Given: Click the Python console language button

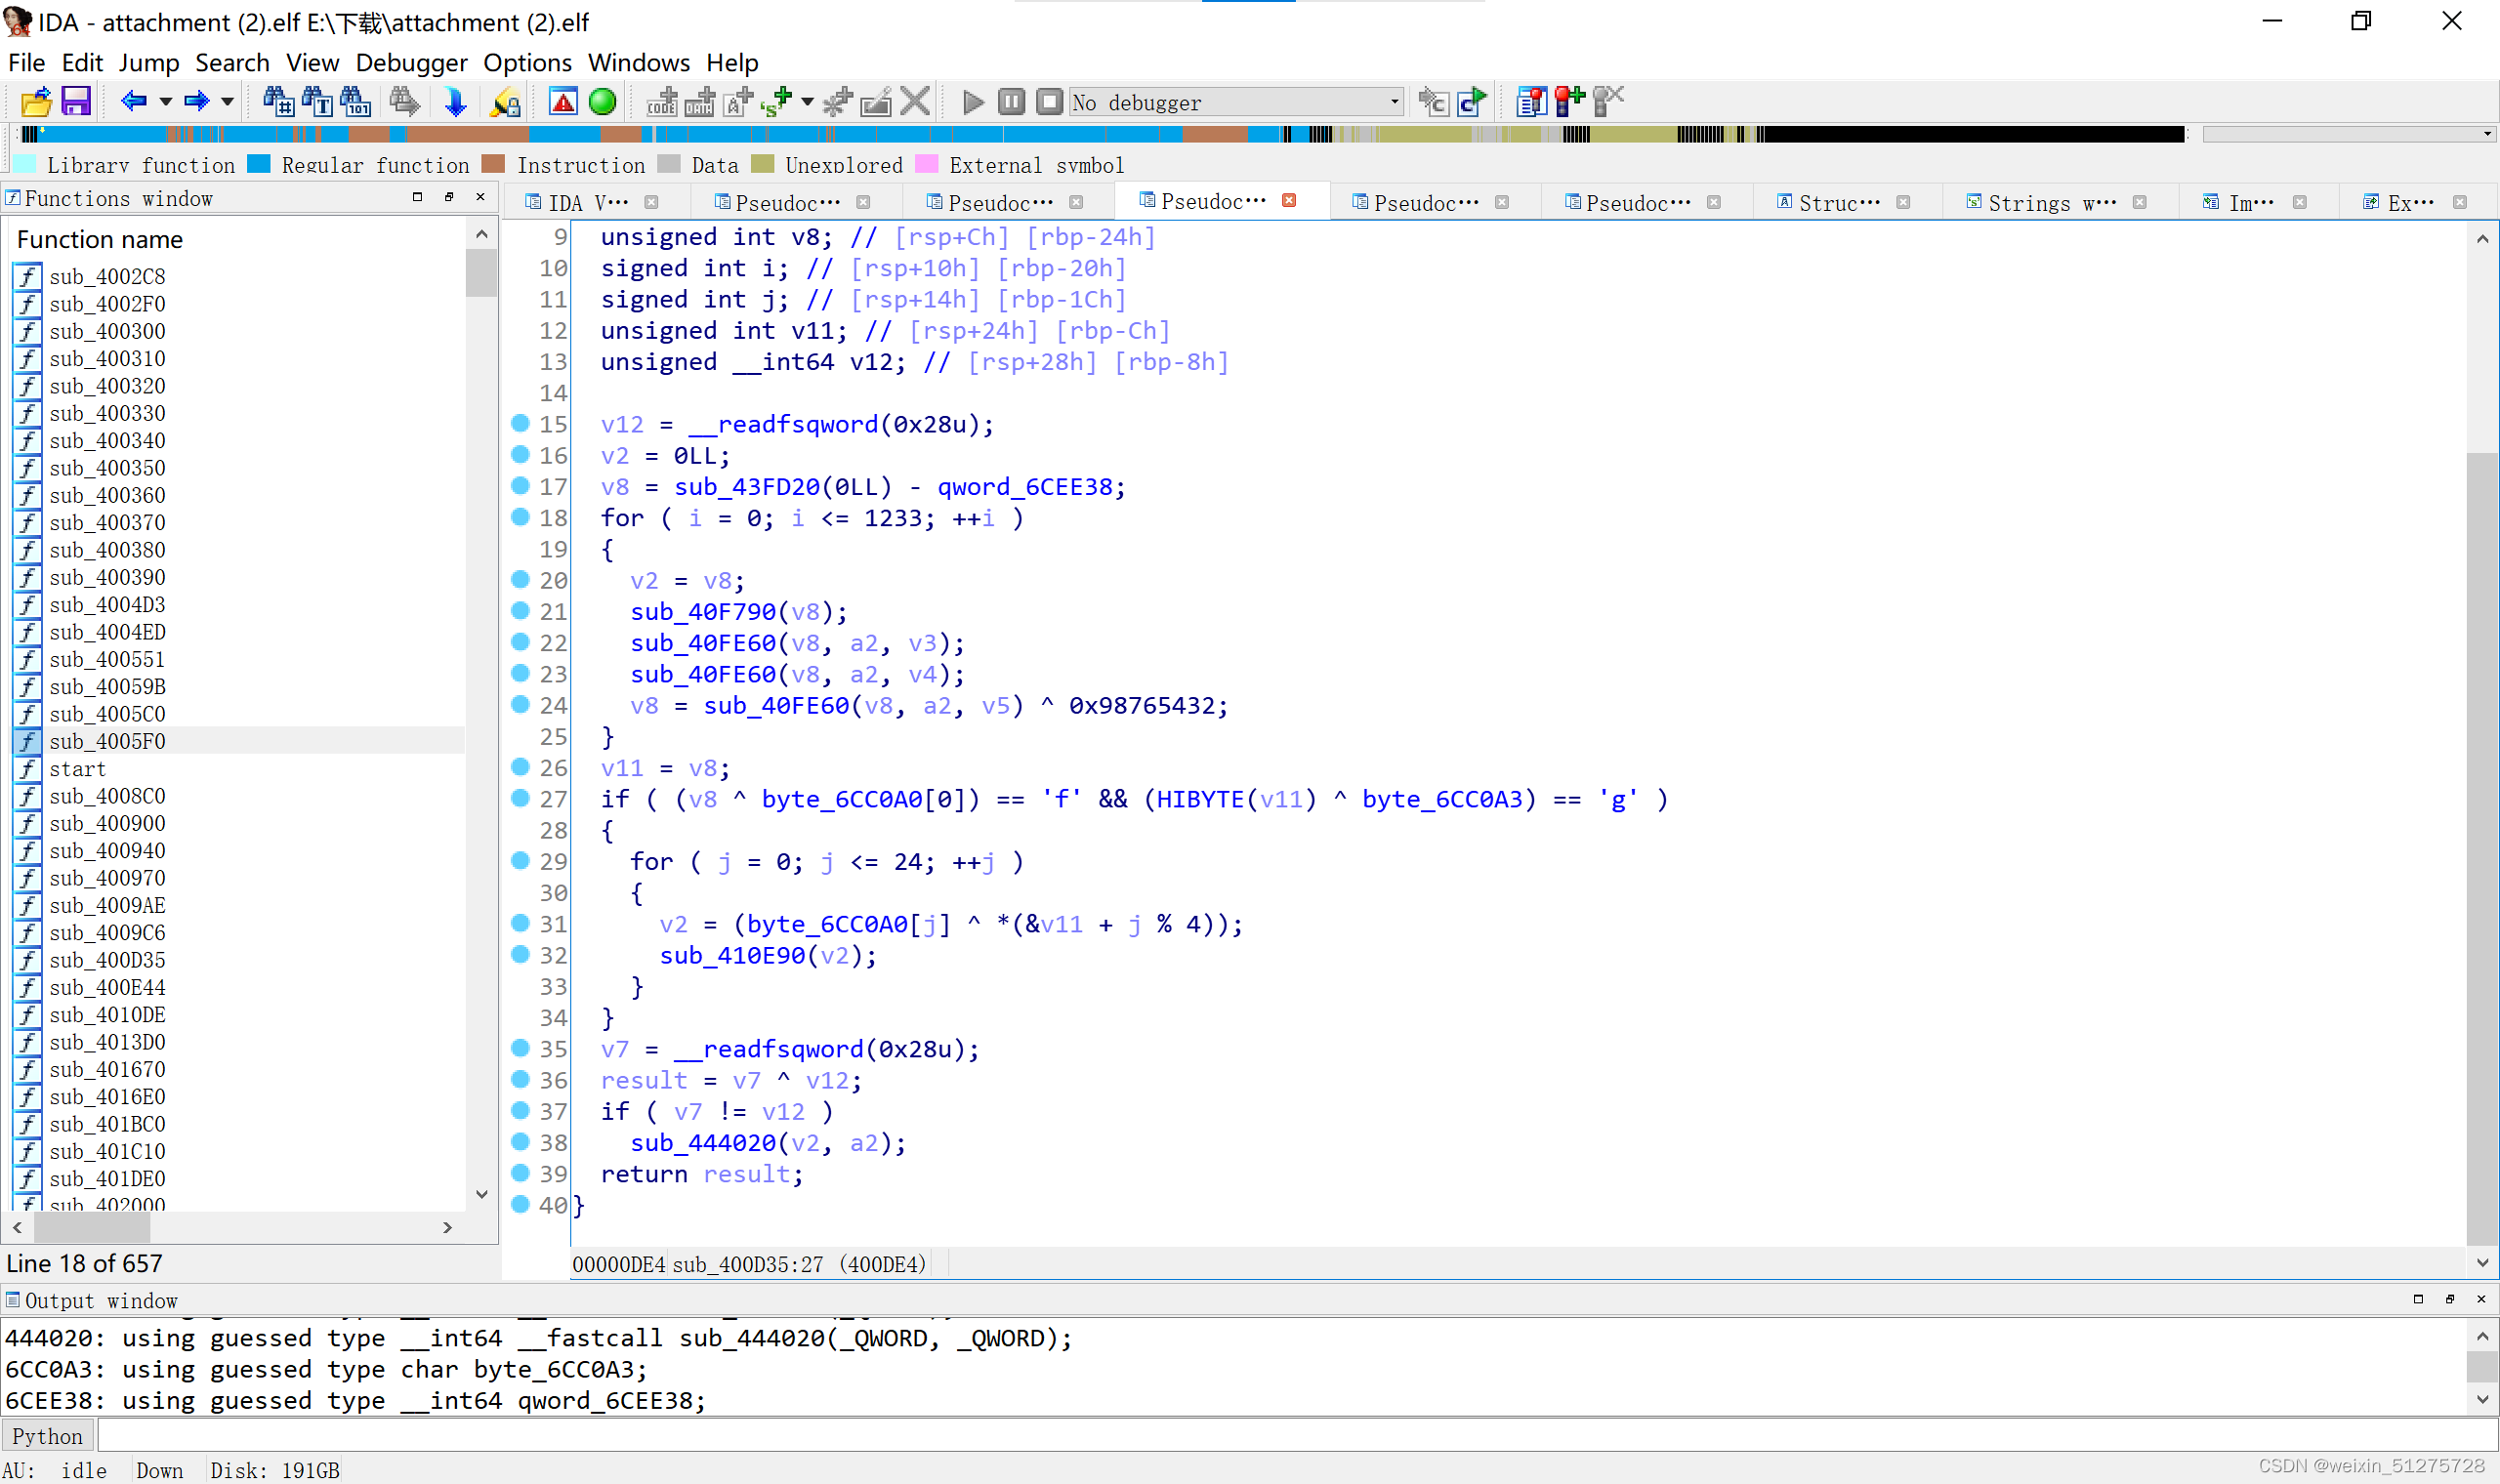Looking at the screenshot, I should click(48, 1436).
